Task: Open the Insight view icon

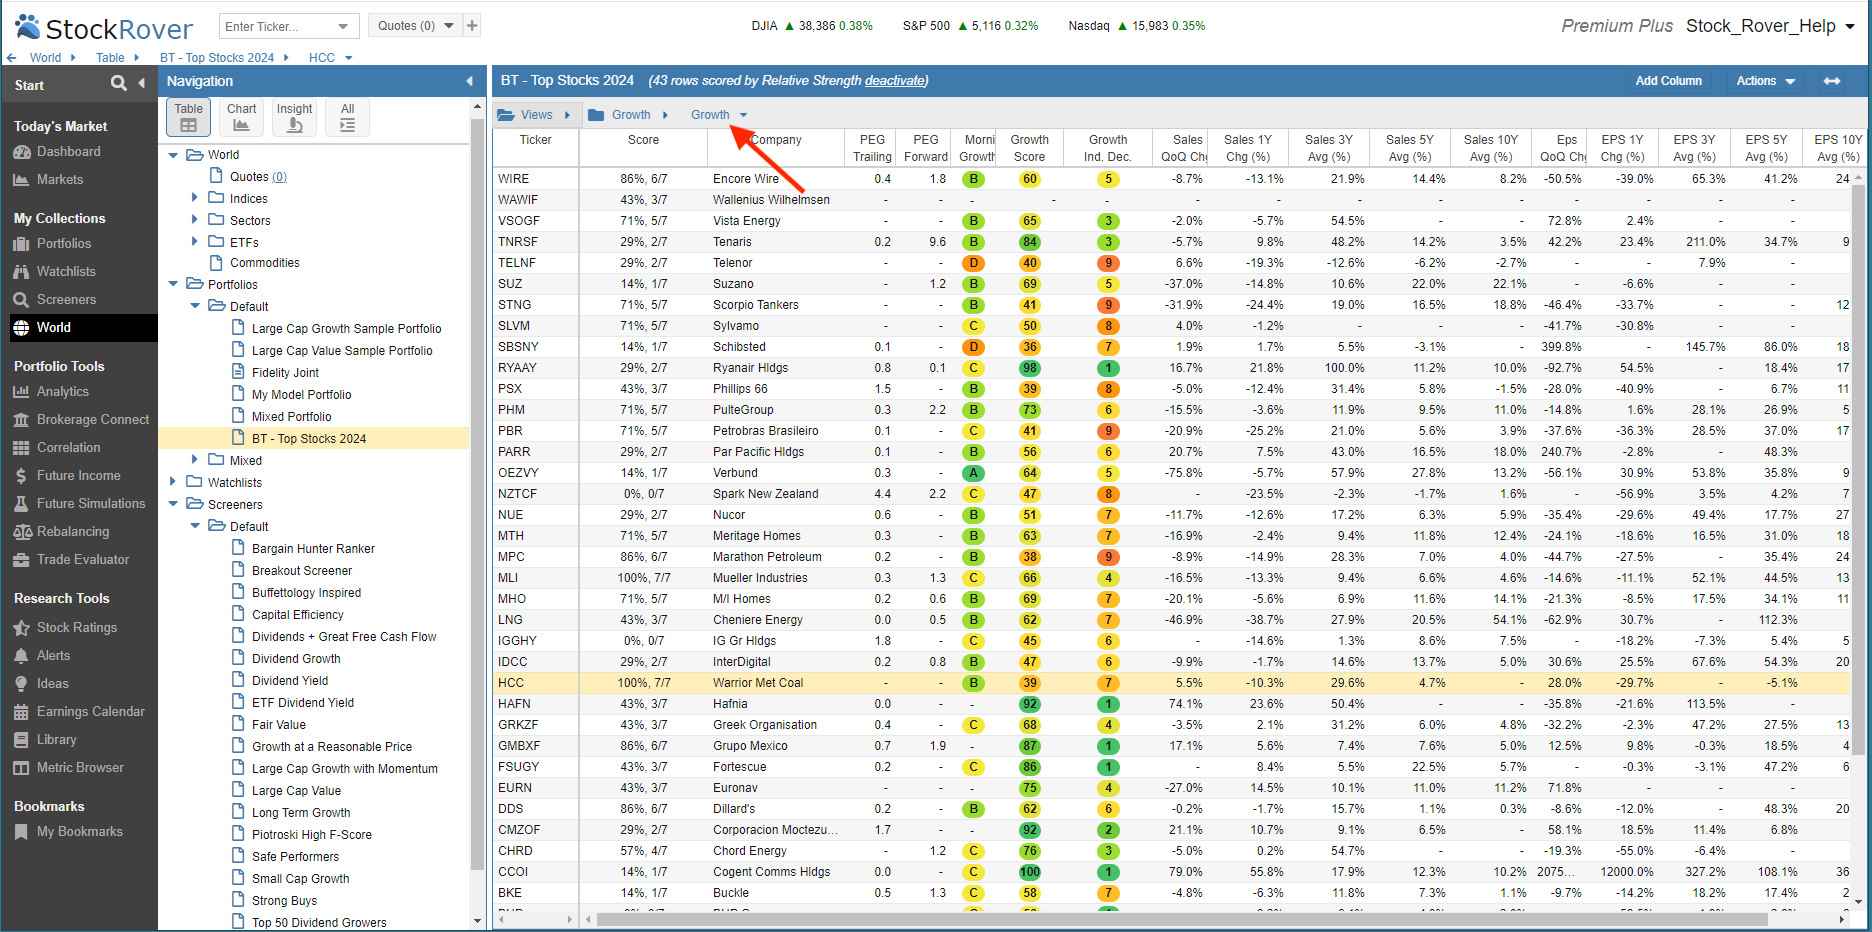Action: [x=294, y=117]
